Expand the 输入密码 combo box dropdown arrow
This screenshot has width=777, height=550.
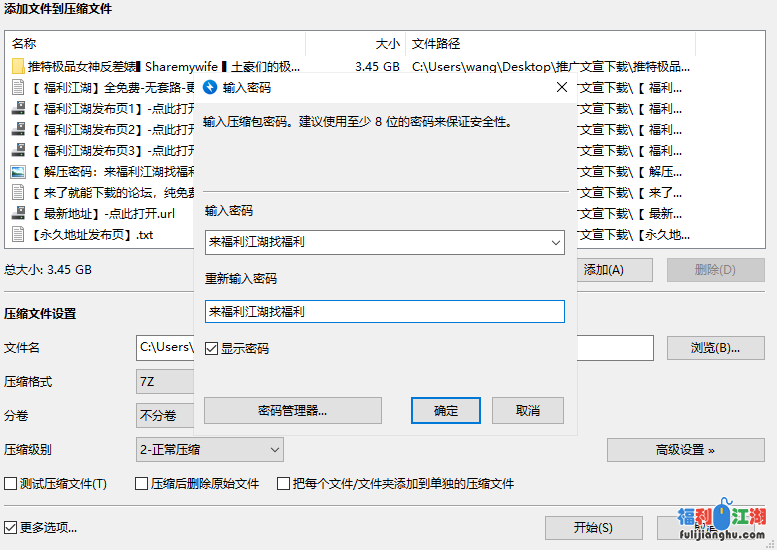[x=555, y=242]
